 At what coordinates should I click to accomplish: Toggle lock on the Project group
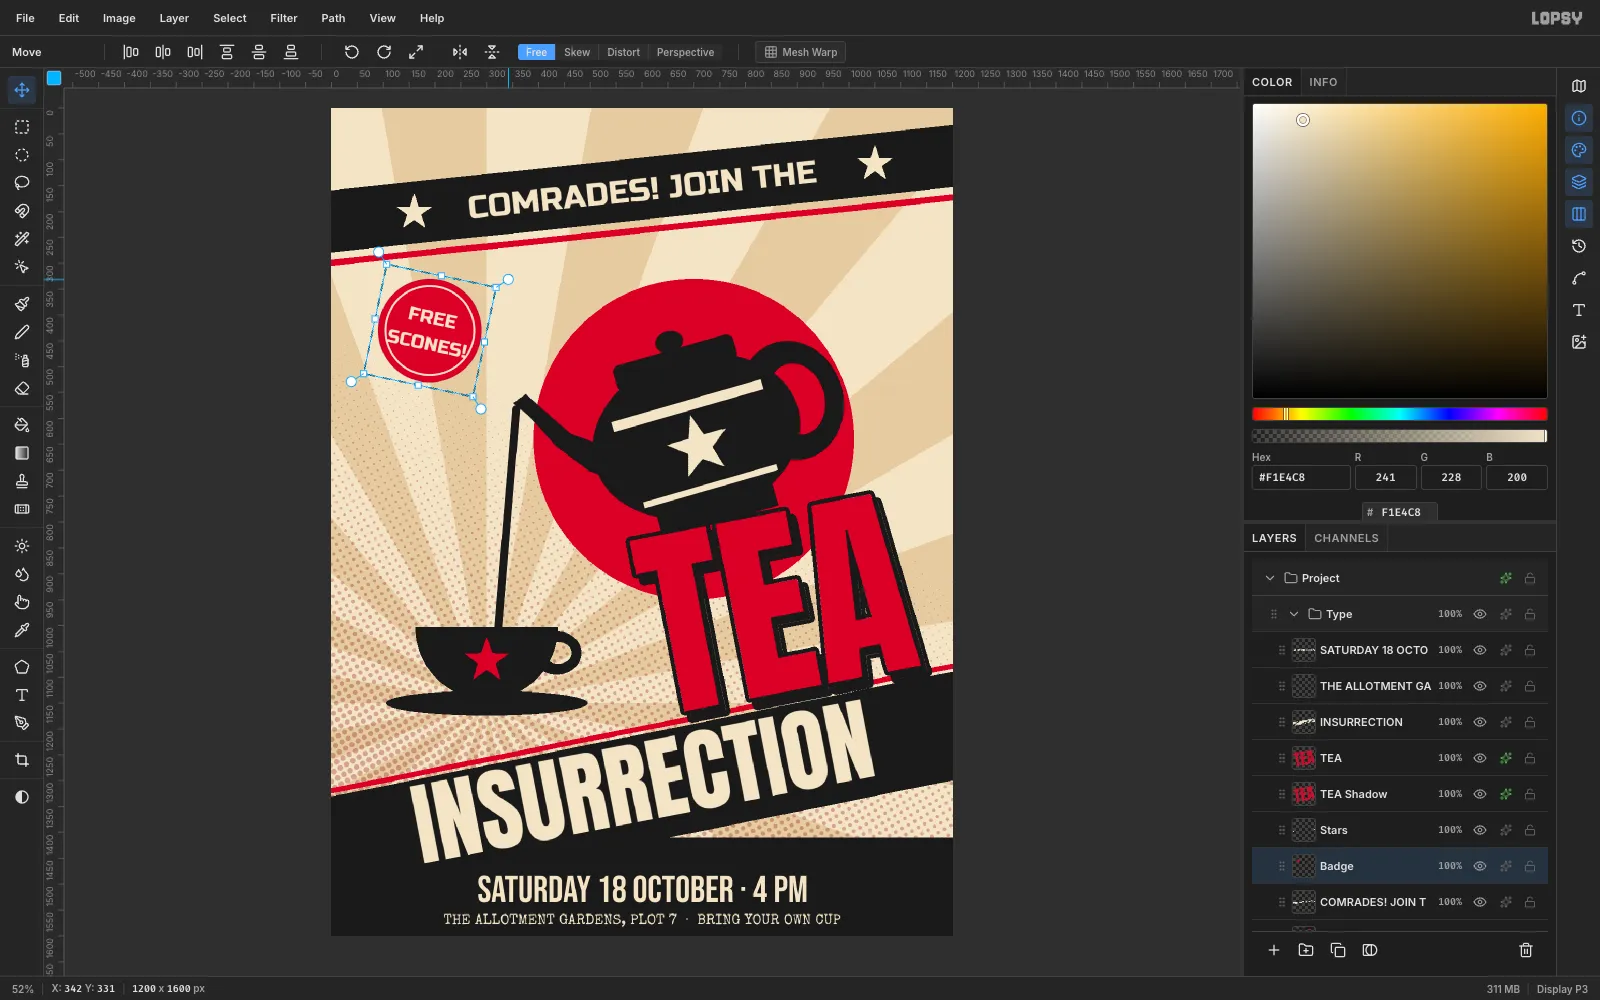[x=1530, y=578]
